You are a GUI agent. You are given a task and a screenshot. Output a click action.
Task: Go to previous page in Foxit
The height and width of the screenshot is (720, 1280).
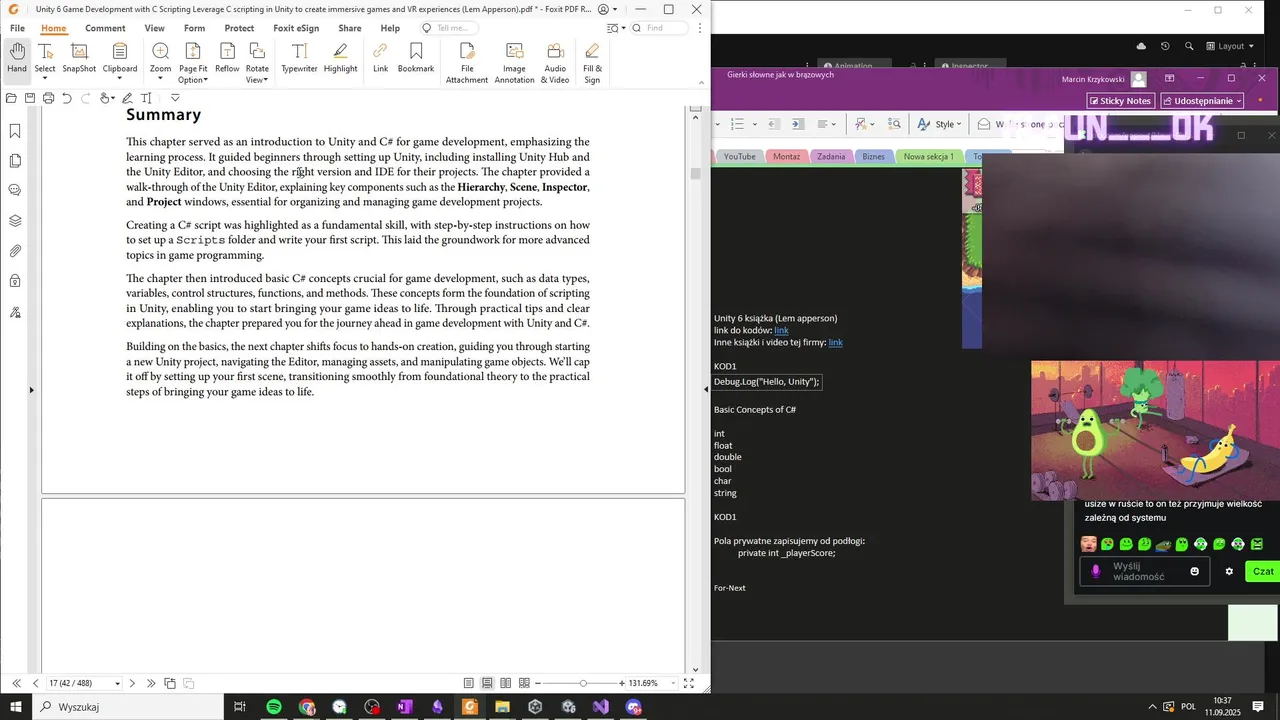[36, 683]
